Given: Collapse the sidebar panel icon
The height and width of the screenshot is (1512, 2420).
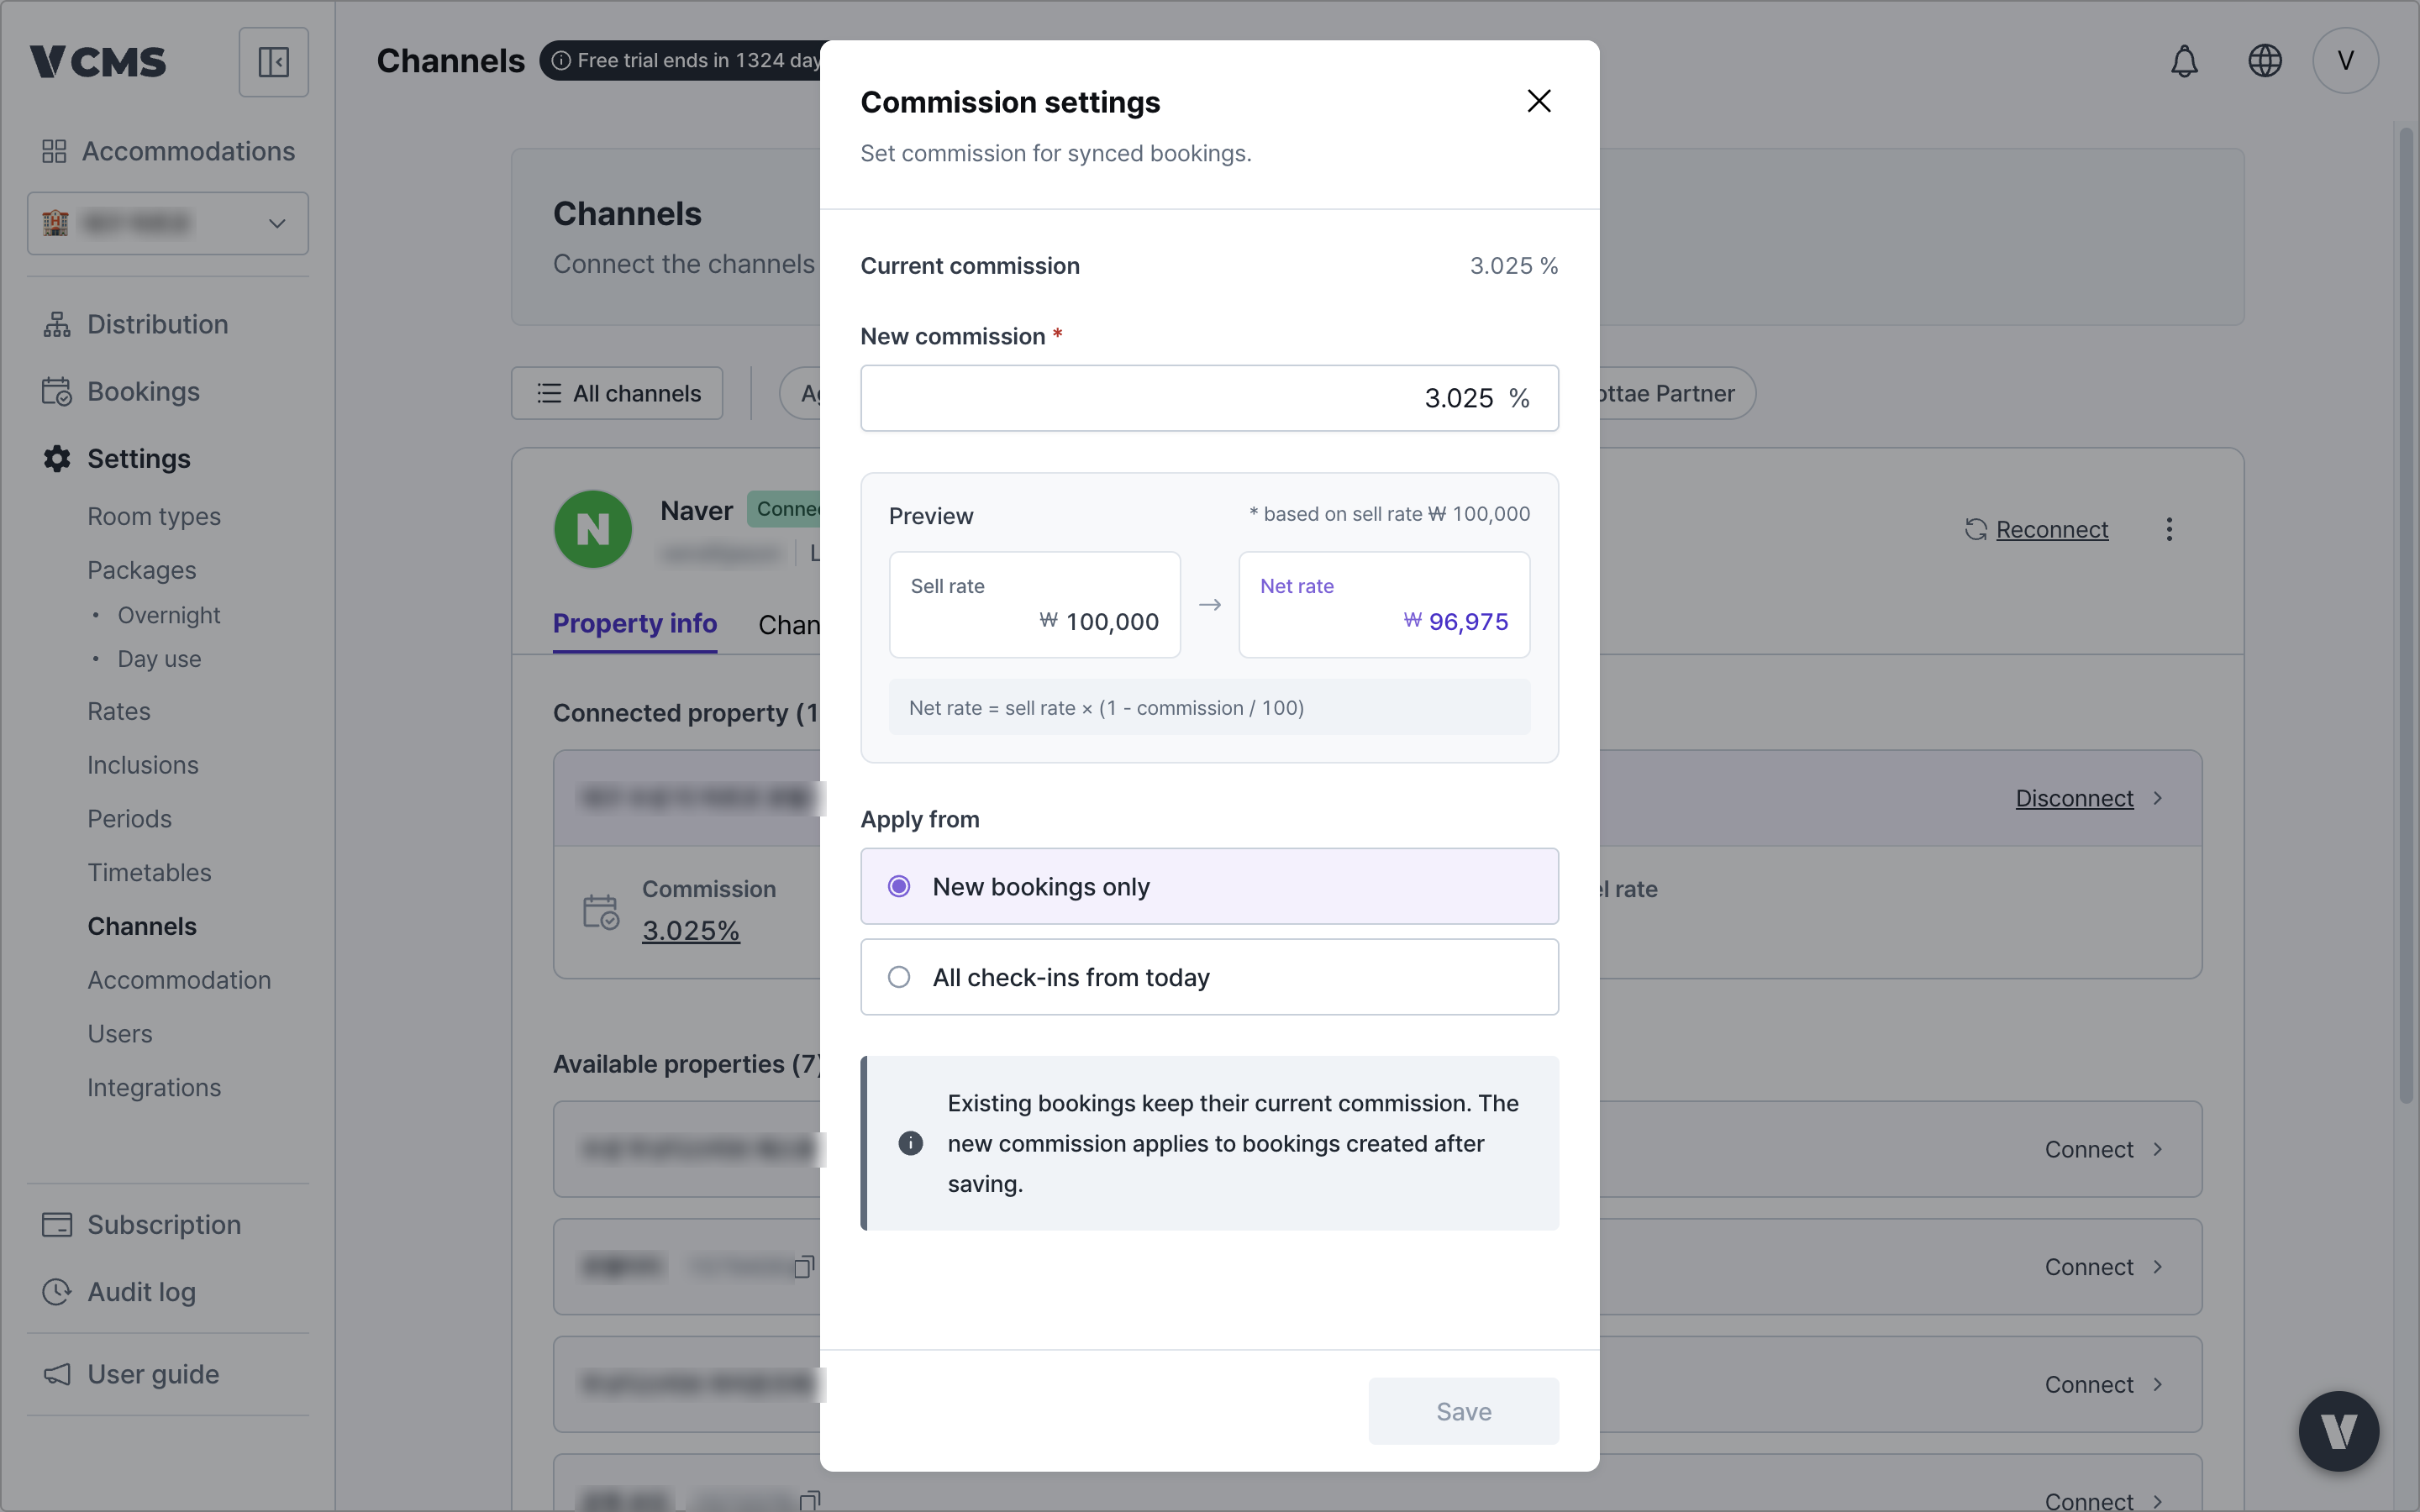Looking at the screenshot, I should 273,62.
